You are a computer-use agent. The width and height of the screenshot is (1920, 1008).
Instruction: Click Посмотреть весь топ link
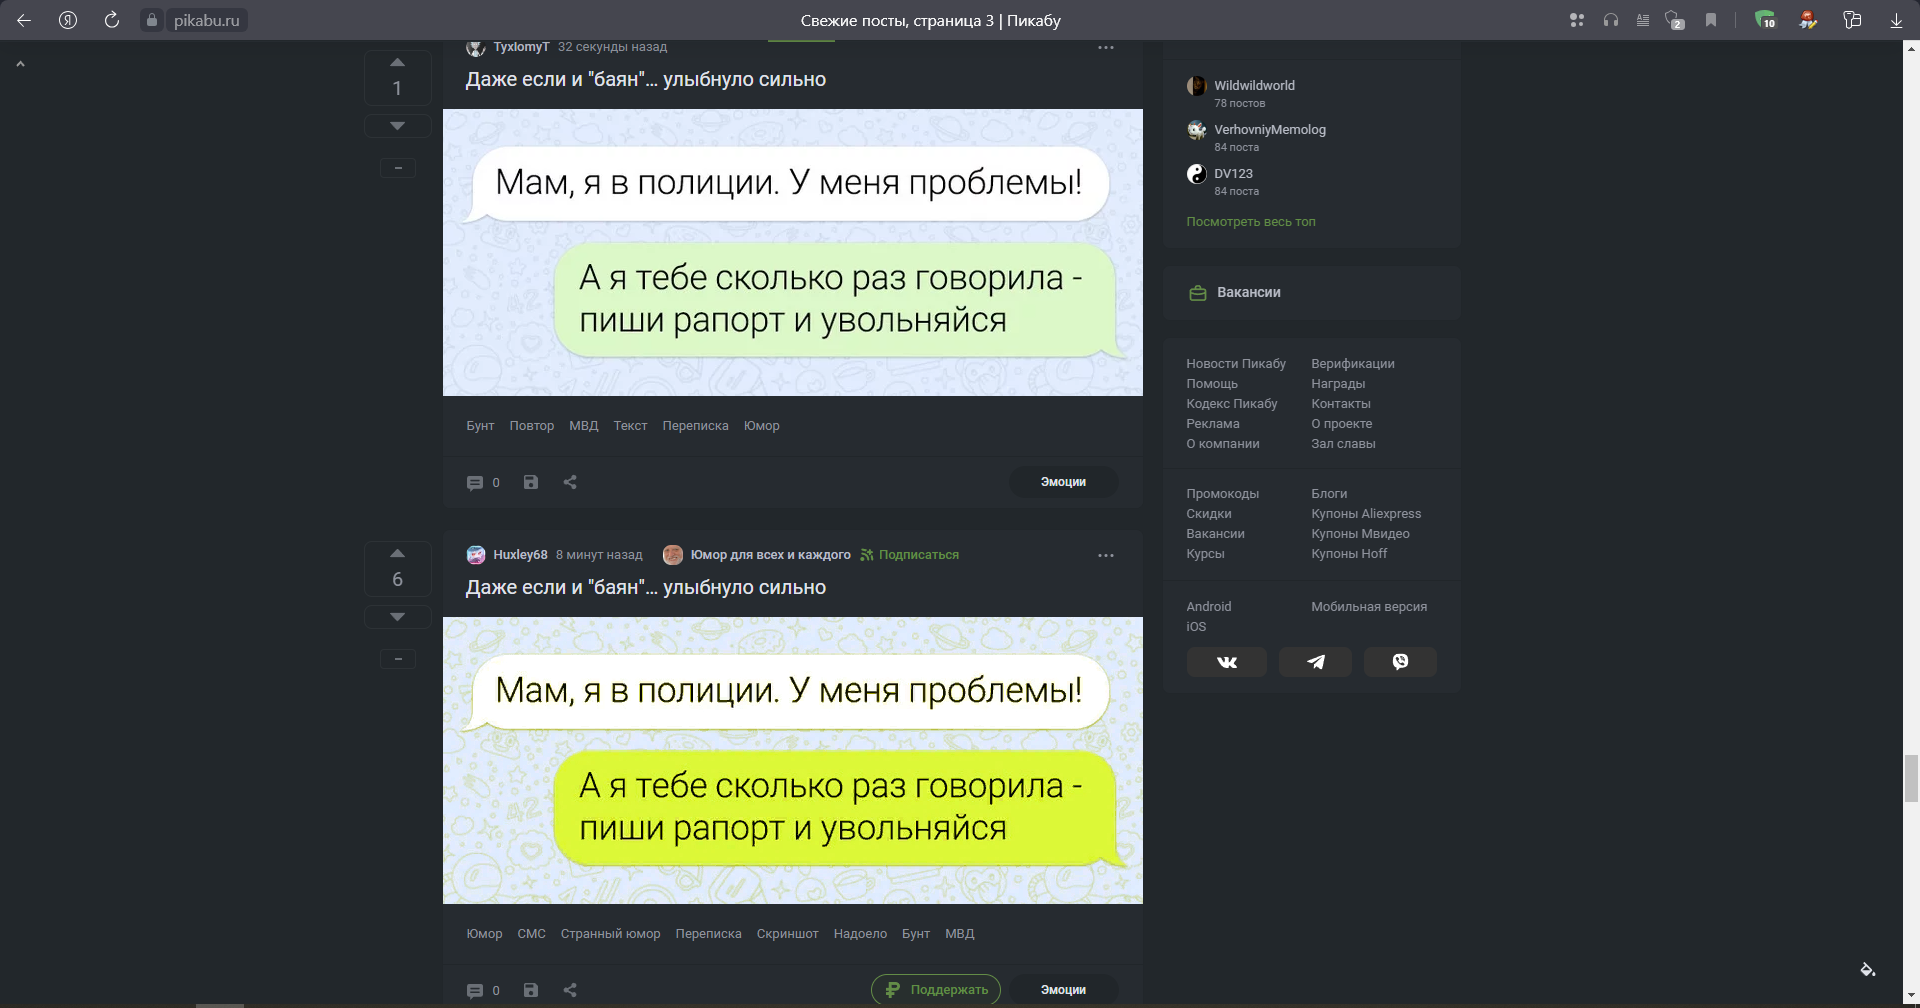coord(1251,222)
